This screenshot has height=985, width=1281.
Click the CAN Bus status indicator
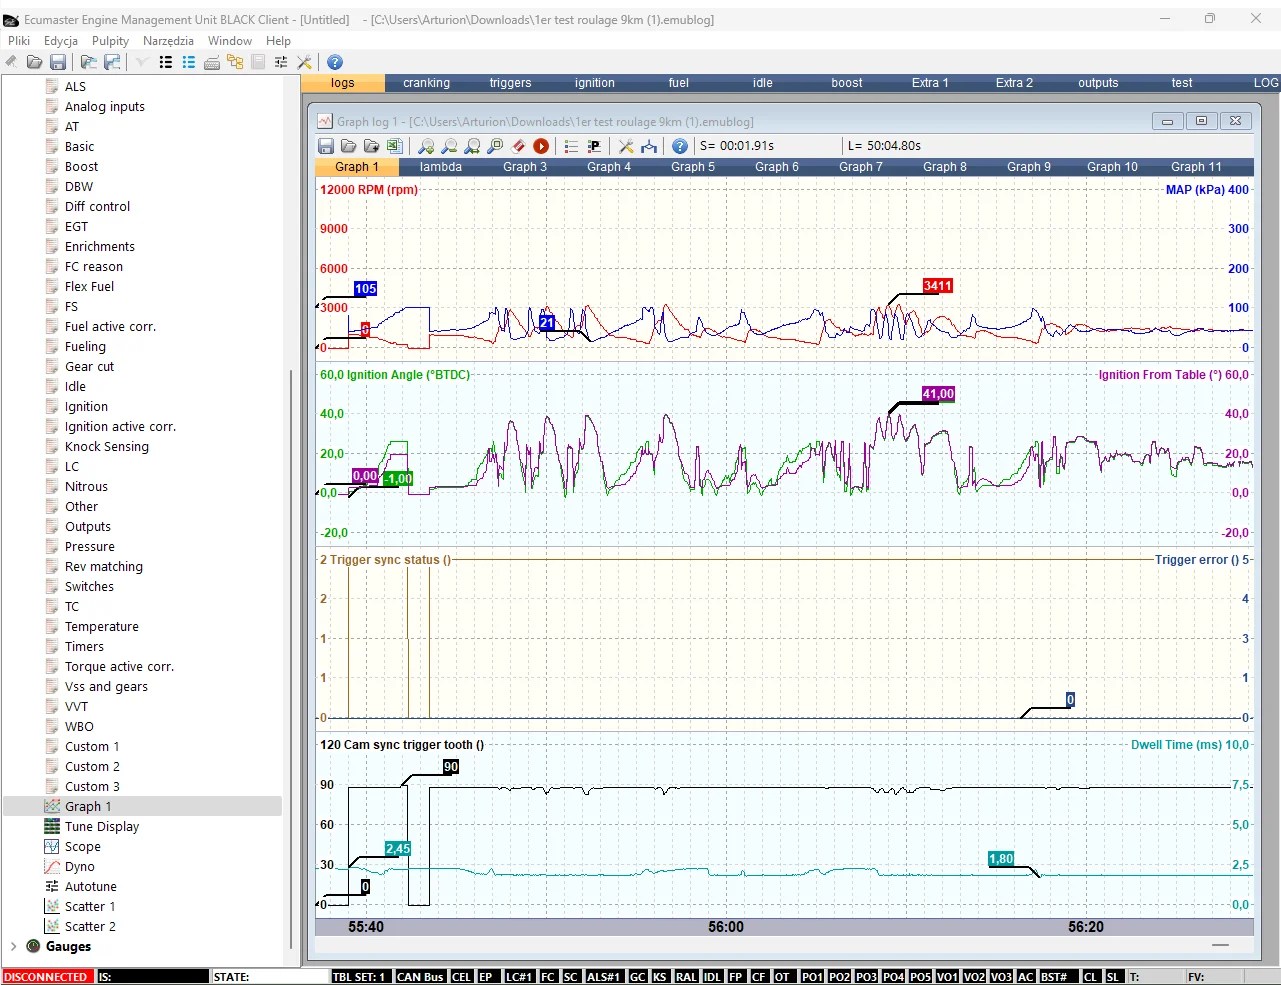[x=420, y=977]
